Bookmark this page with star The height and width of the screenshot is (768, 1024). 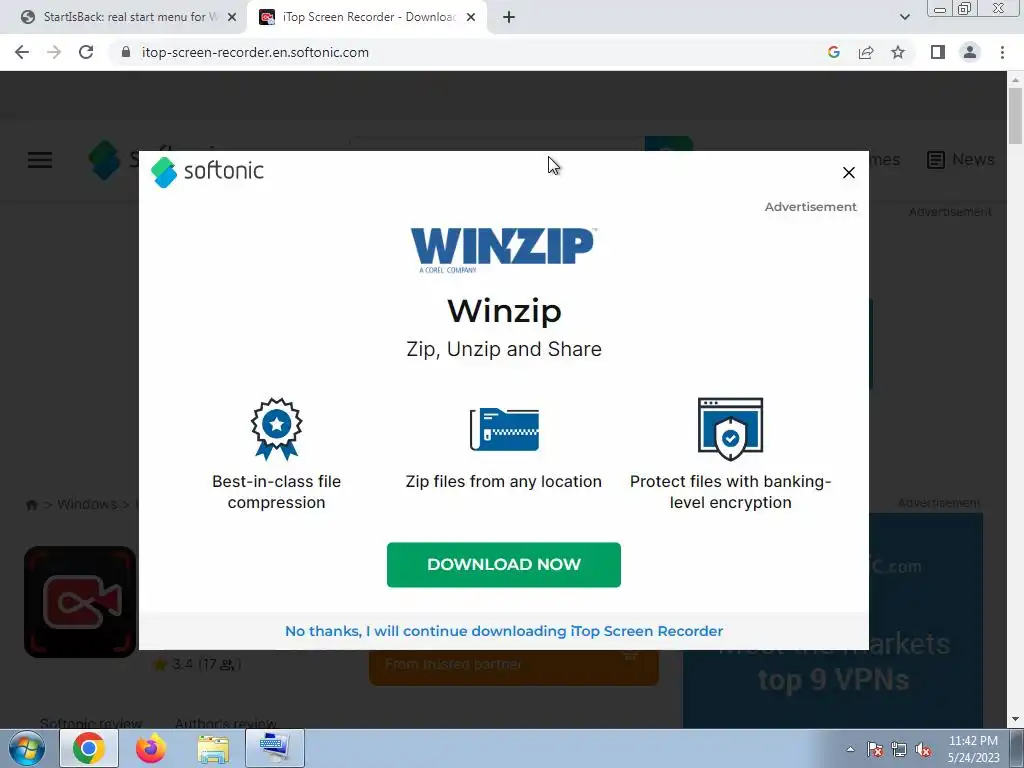(x=898, y=52)
